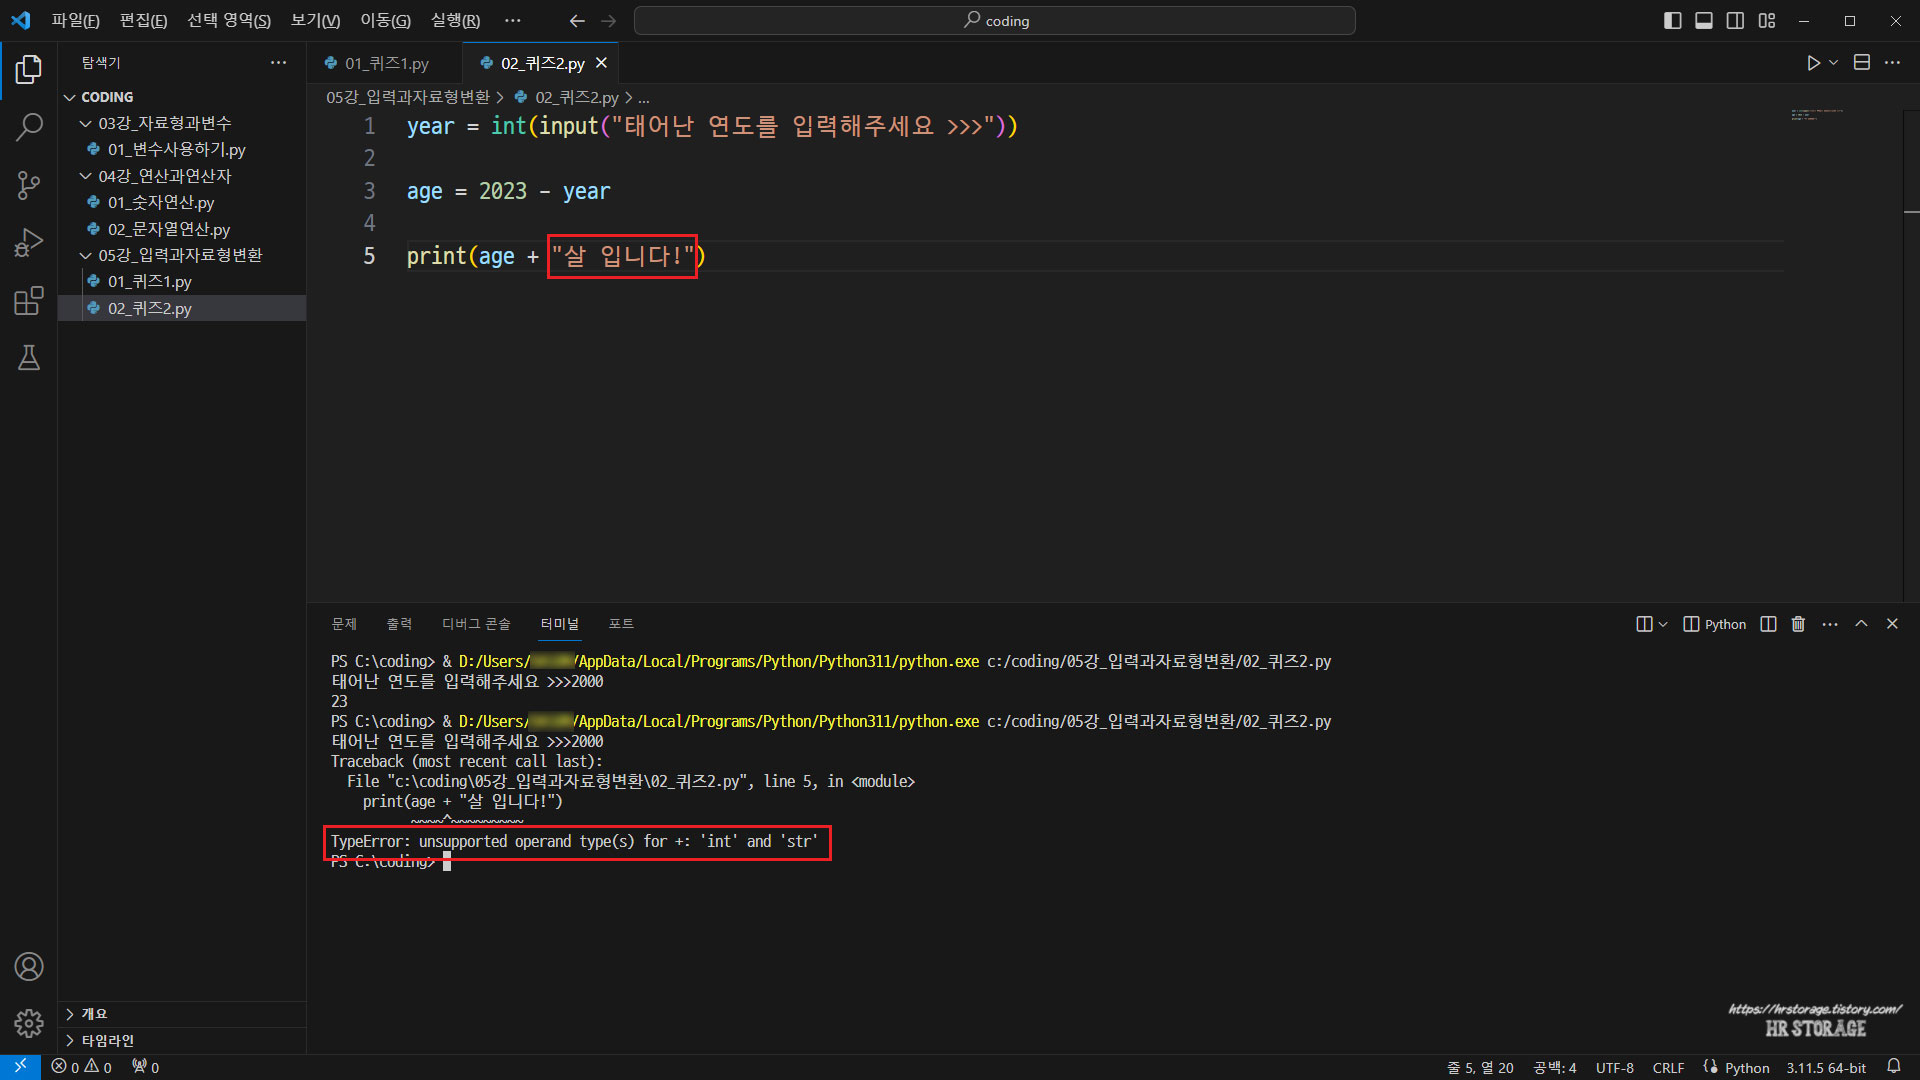Click the Python 3.11.5 64-bit interpreter selector
The image size is (1920, 1080).
[x=1826, y=1068]
